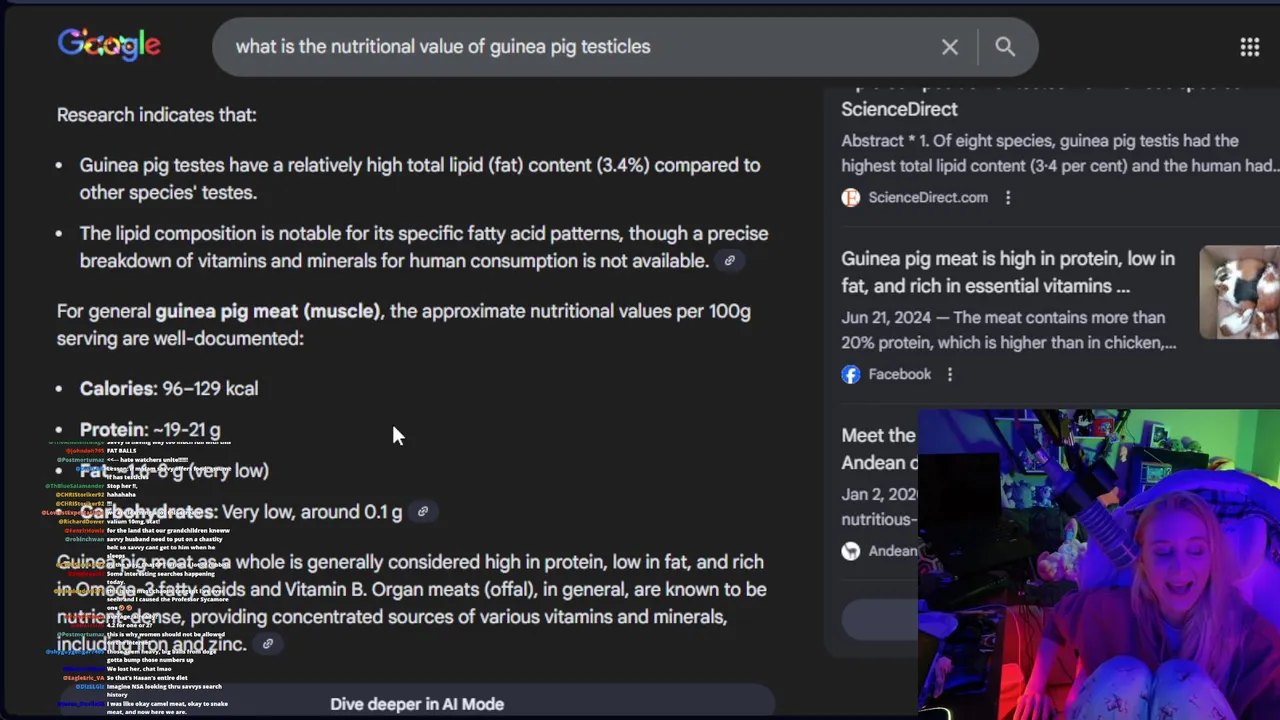
Task: Click the guinea pig thumbnail image
Action: 1239,292
